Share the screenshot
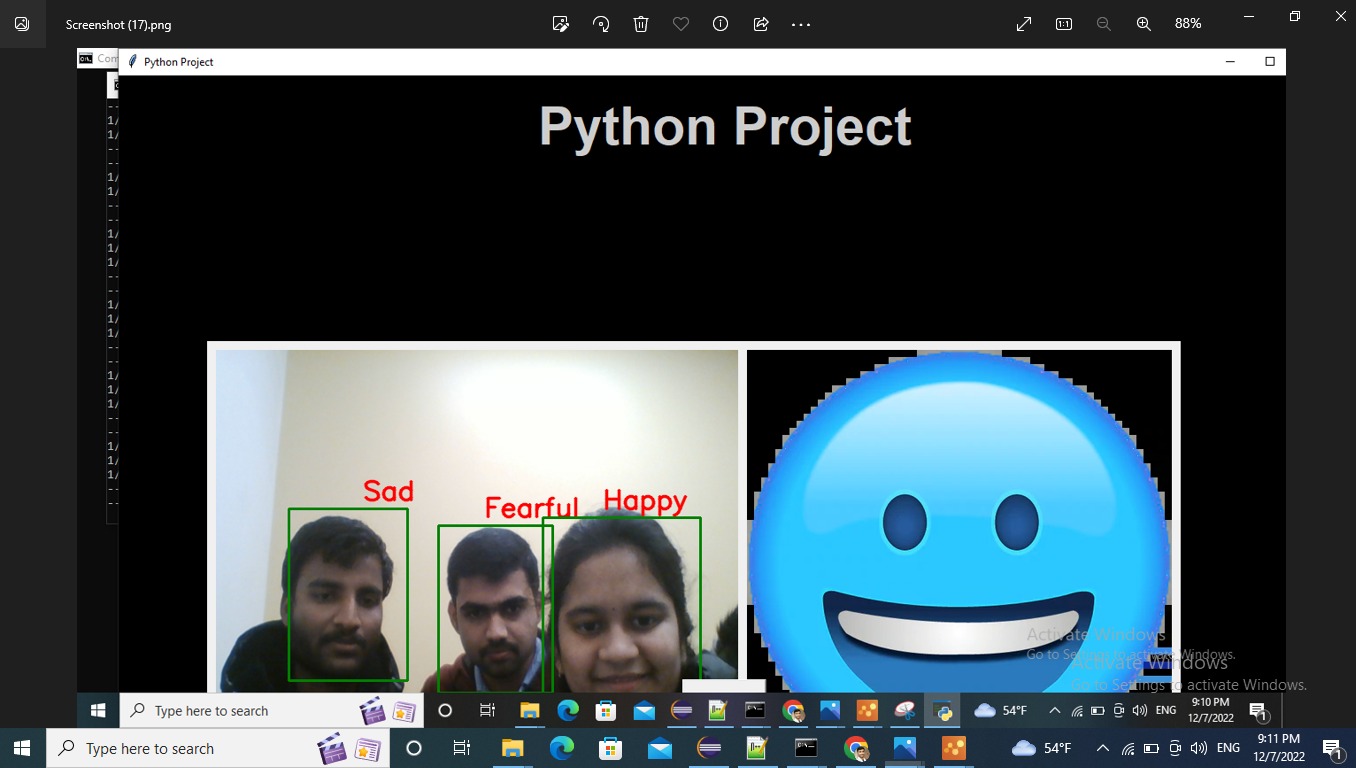The height and width of the screenshot is (768, 1356). 760,23
